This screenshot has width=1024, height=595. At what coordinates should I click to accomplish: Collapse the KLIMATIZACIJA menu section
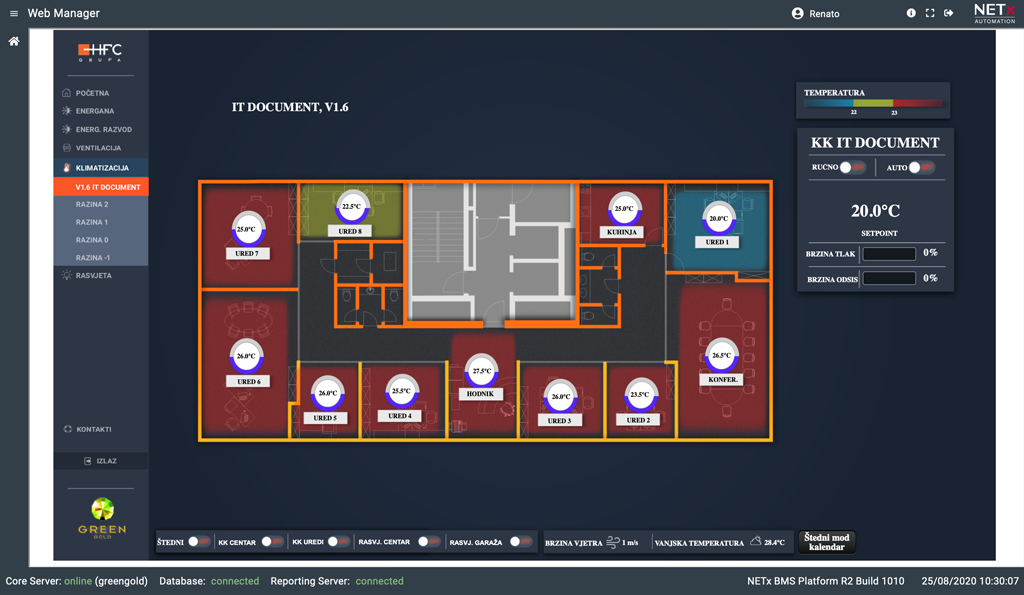[101, 168]
